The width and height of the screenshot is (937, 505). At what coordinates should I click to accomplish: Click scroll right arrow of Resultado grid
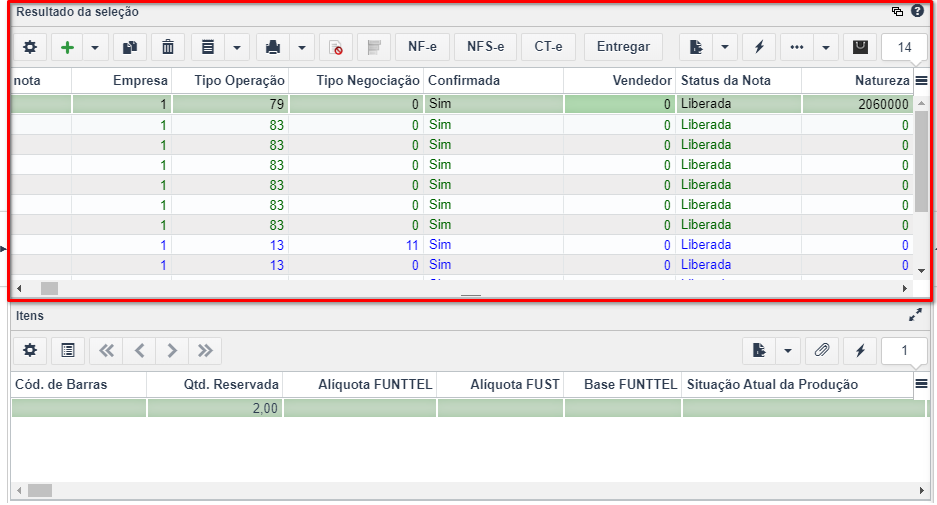[905, 289]
